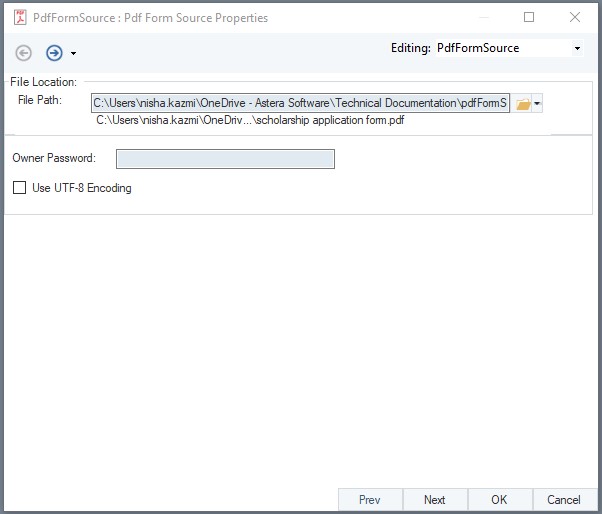Browse for a file with the folder icon
This screenshot has height=514, width=602.
click(522, 104)
